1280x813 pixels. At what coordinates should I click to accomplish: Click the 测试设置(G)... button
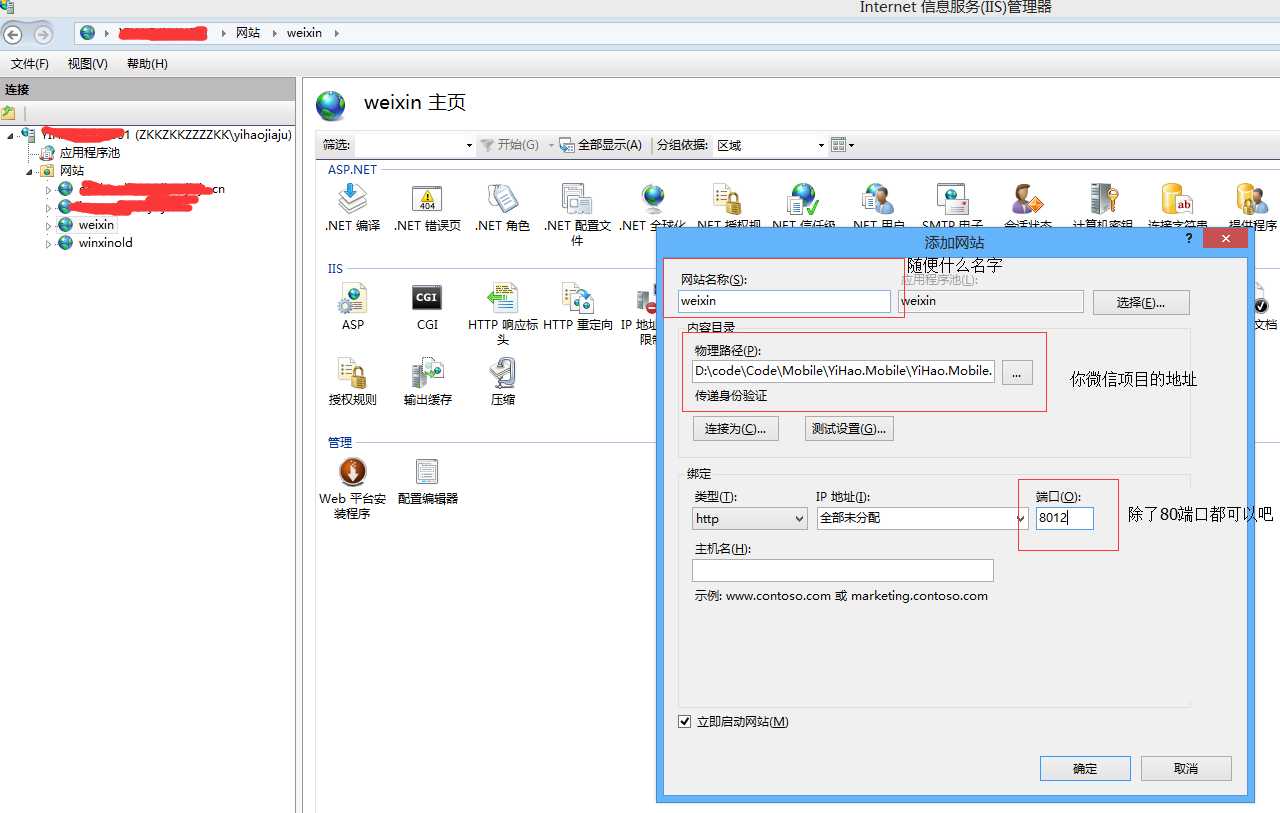click(849, 429)
